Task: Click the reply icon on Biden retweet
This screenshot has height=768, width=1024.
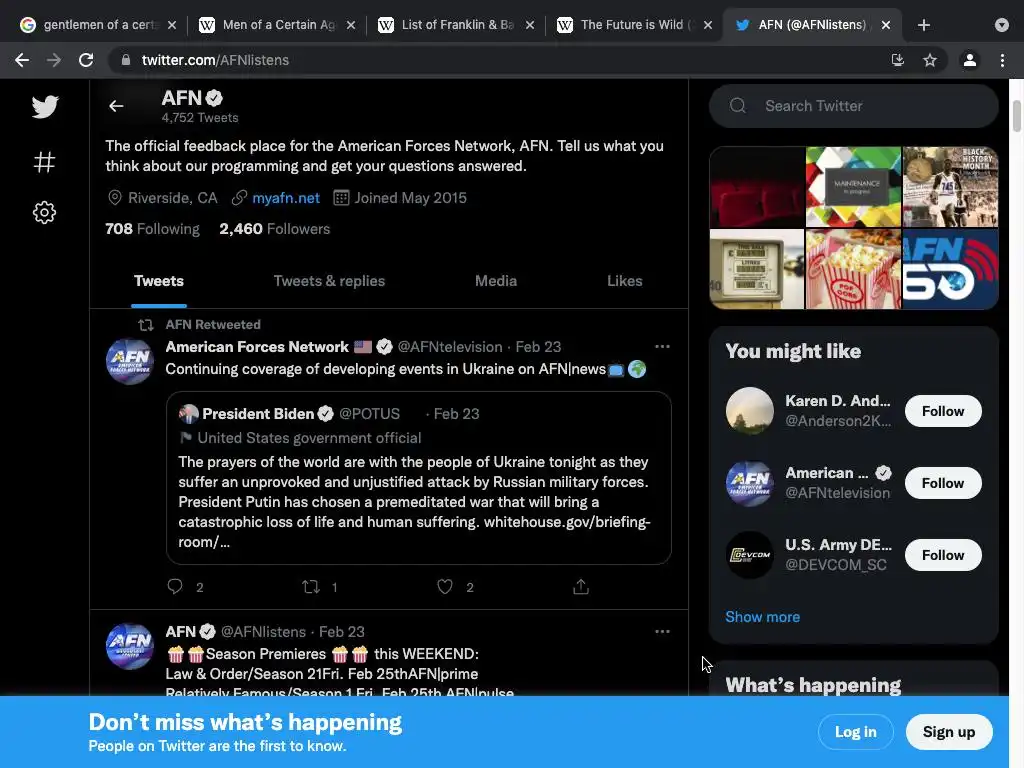Action: coord(174,586)
